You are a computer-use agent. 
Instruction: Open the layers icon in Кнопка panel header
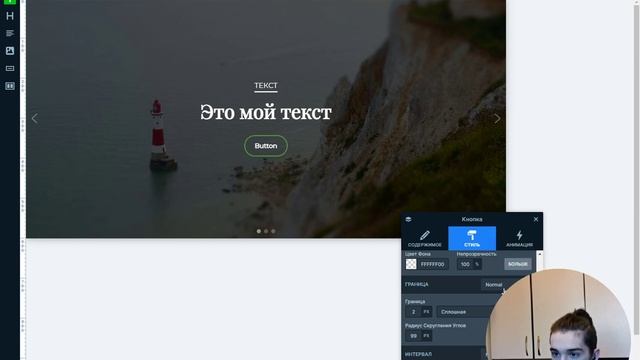pos(408,219)
